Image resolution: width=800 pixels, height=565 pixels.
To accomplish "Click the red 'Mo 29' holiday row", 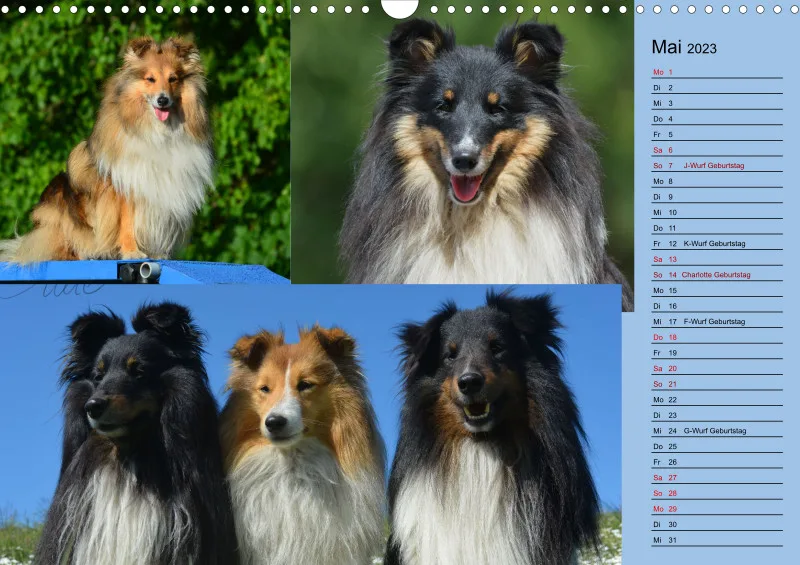I will 717,509.
